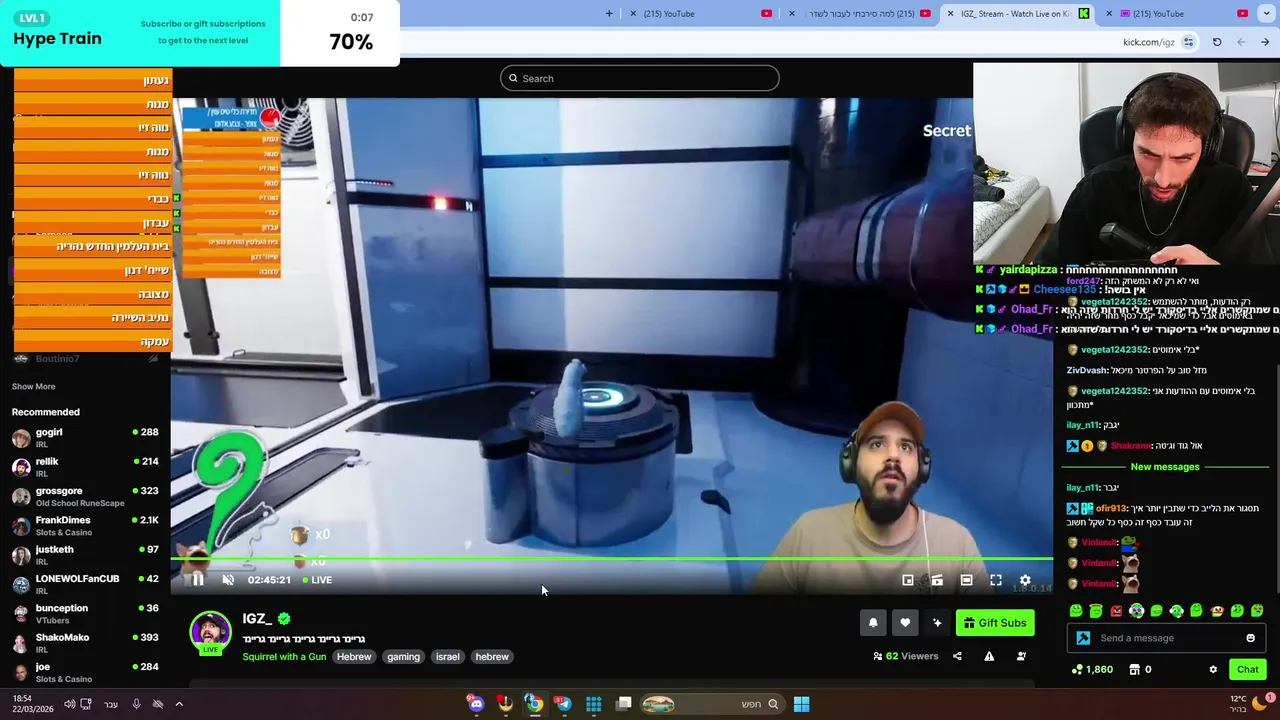Close the IGZ_ Stream tab

952,14
